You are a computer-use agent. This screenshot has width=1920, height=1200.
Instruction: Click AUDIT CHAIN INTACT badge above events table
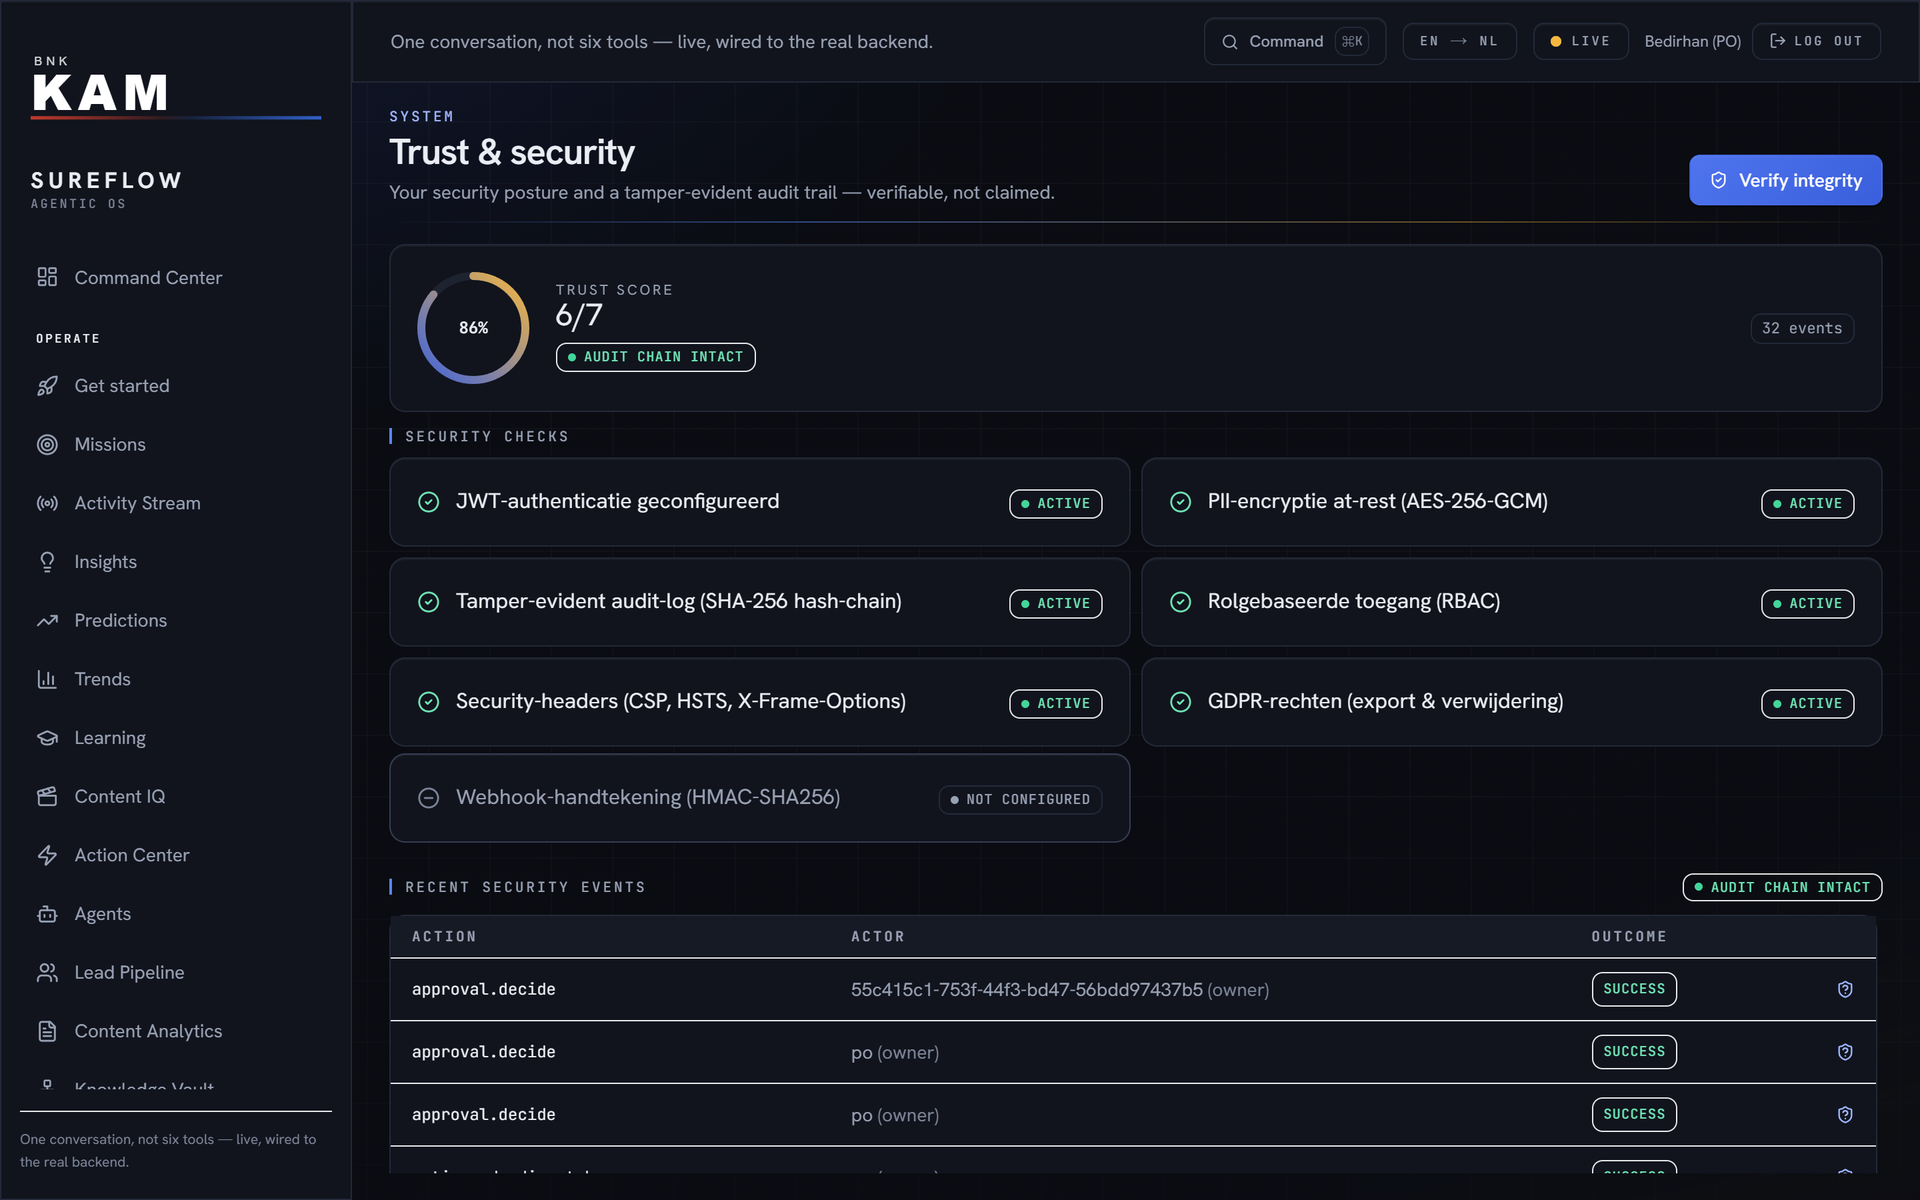tap(1782, 887)
